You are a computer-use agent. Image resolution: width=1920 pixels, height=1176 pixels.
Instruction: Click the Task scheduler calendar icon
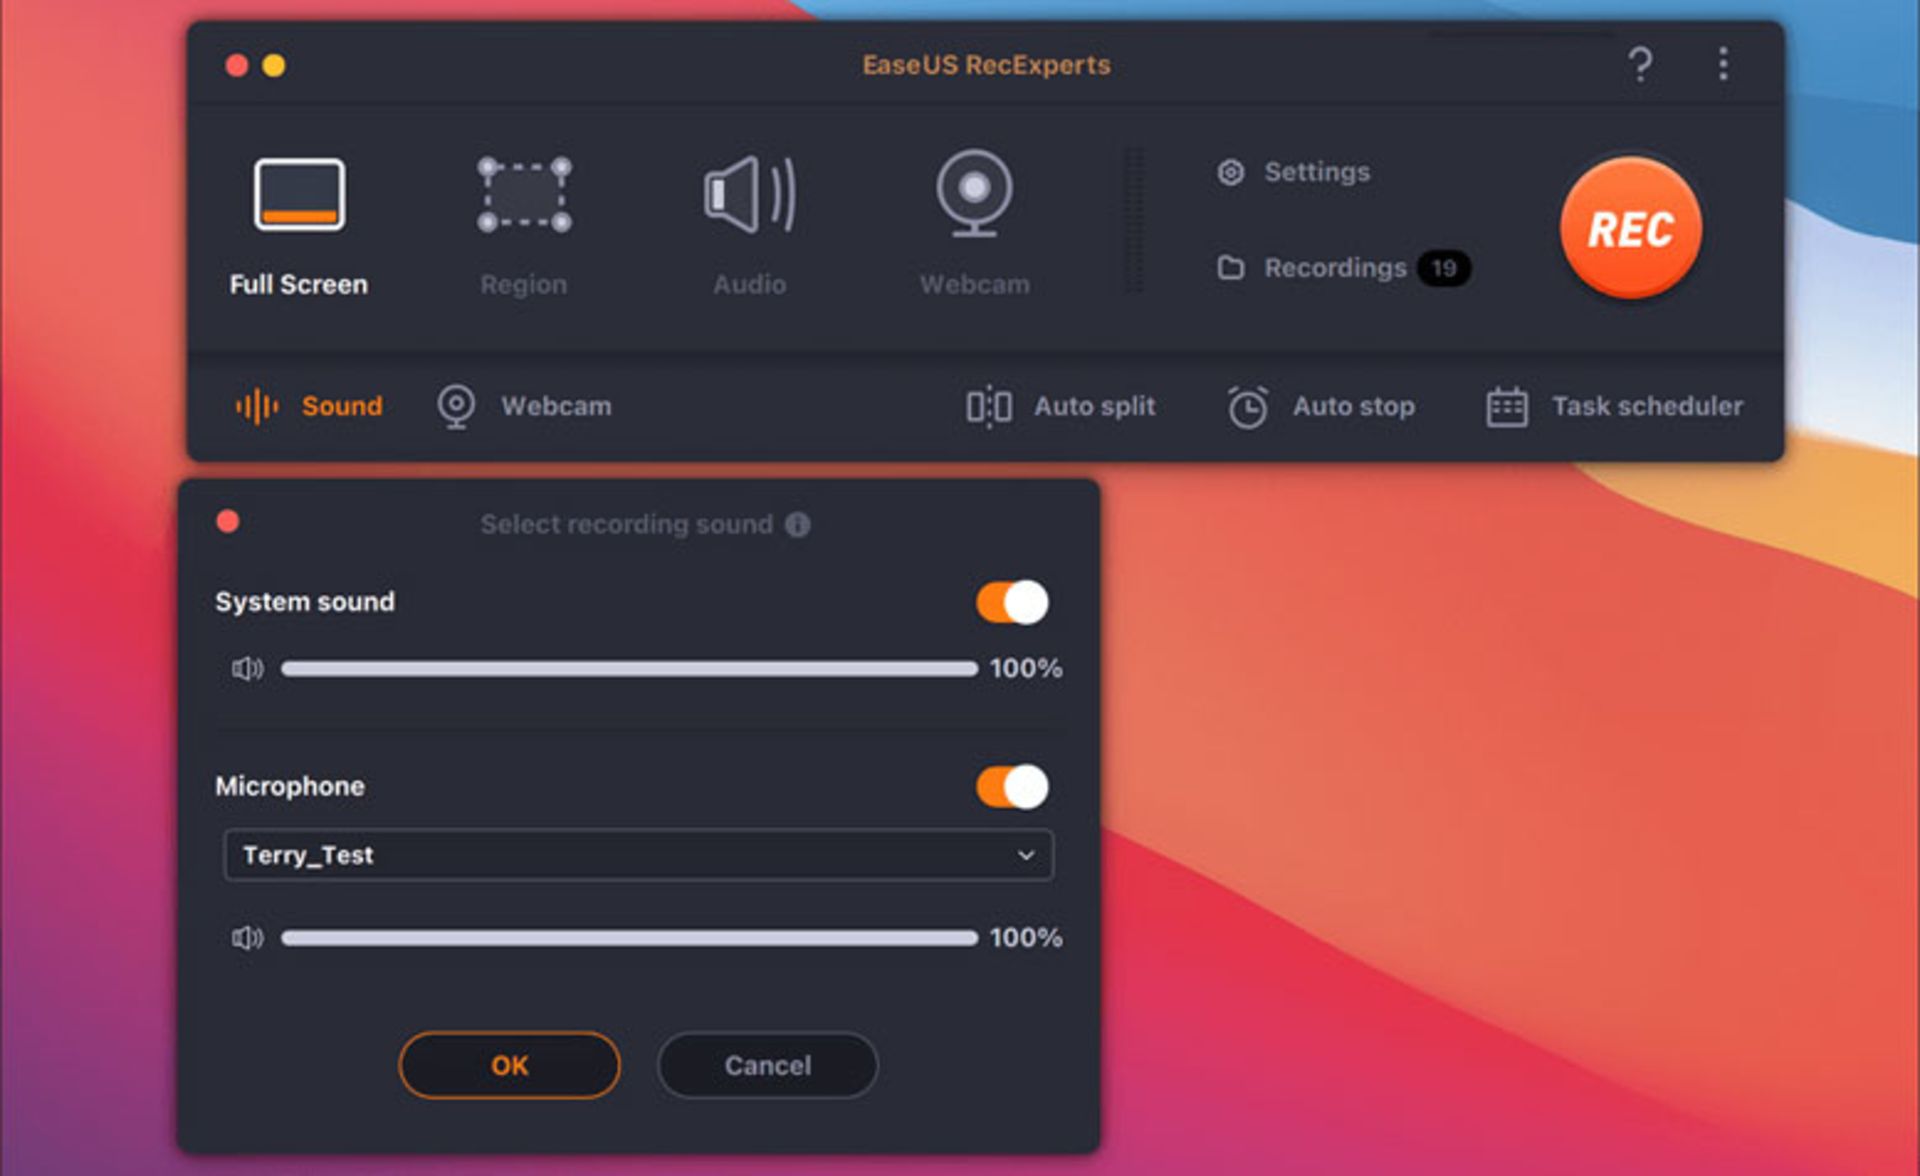(x=1506, y=407)
